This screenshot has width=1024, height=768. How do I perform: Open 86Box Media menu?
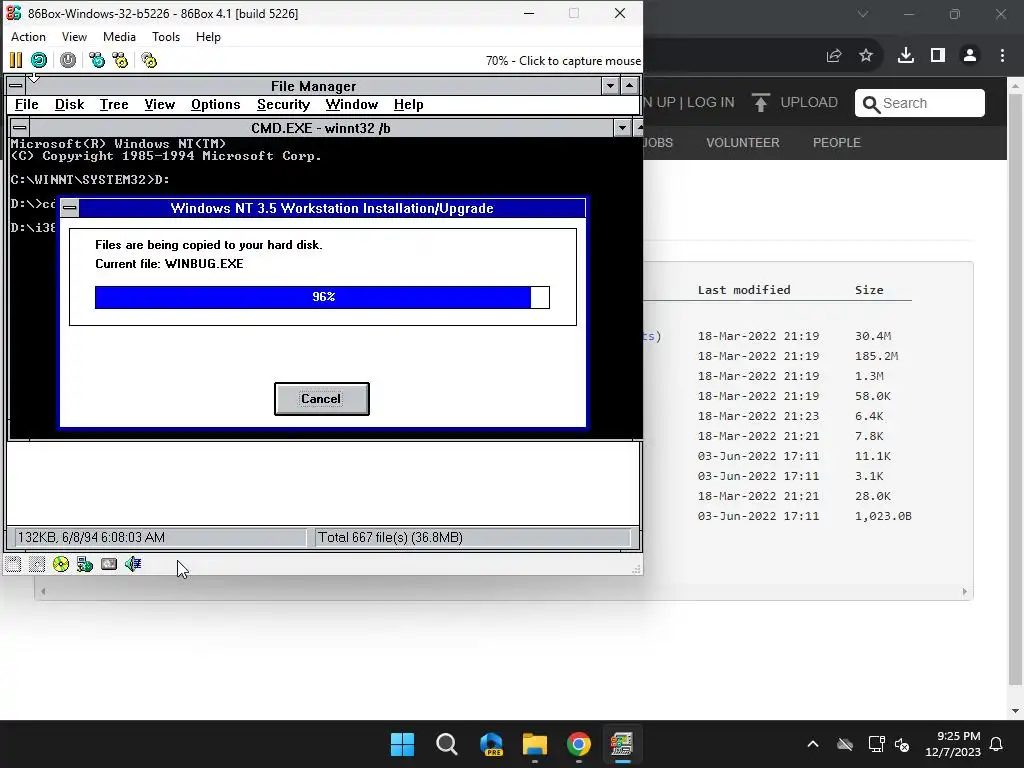point(120,37)
